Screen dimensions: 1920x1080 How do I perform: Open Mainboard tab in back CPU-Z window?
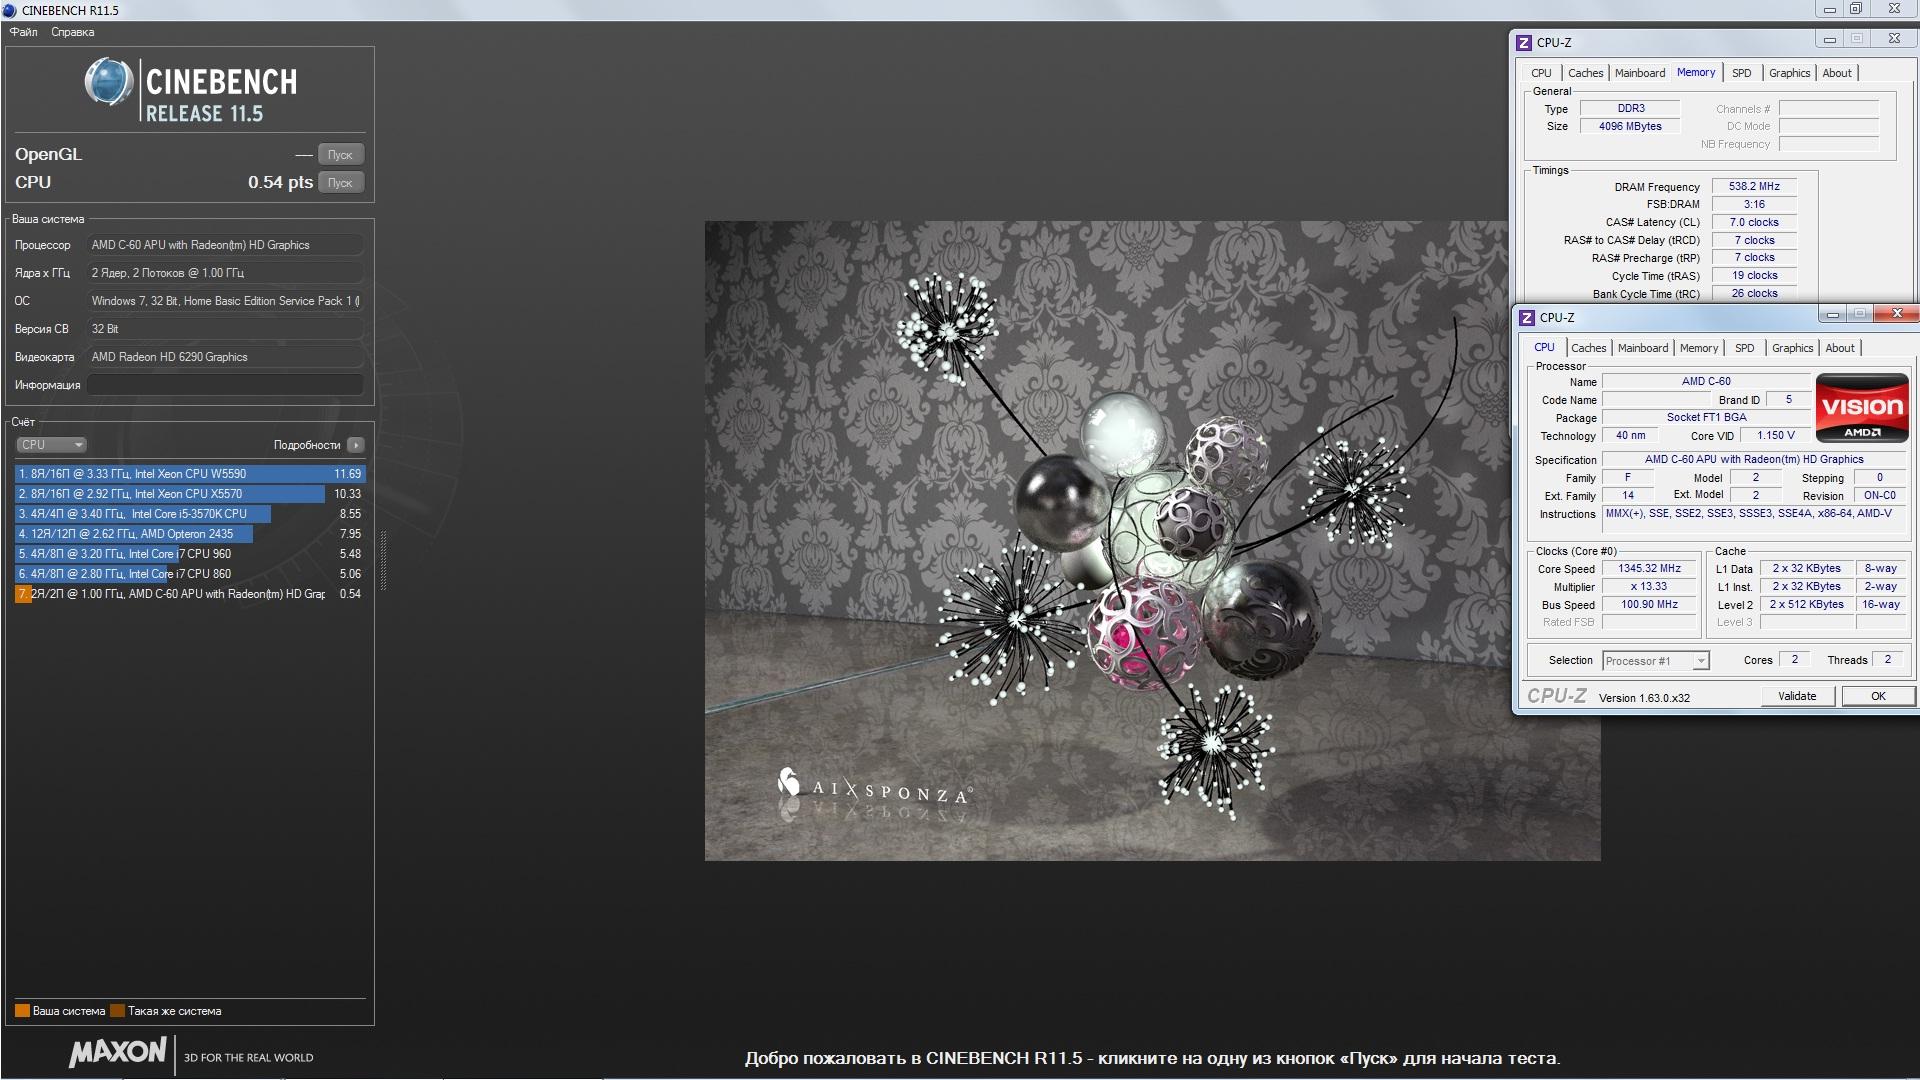pyautogui.click(x=1640, y=73)
